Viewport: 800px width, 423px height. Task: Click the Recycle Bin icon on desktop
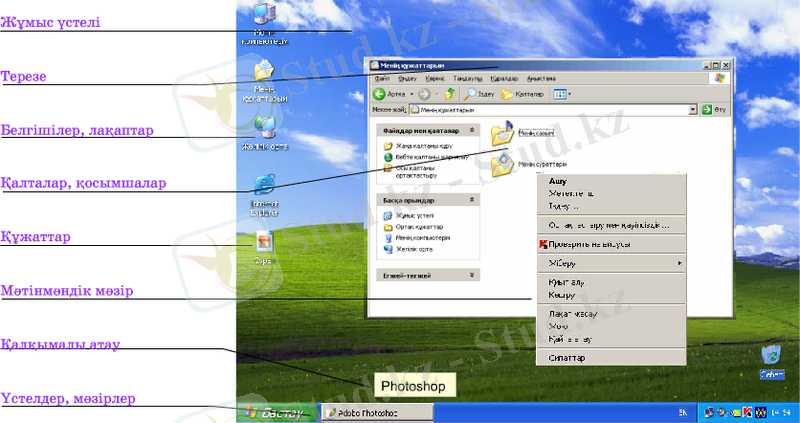pos(770,356)
